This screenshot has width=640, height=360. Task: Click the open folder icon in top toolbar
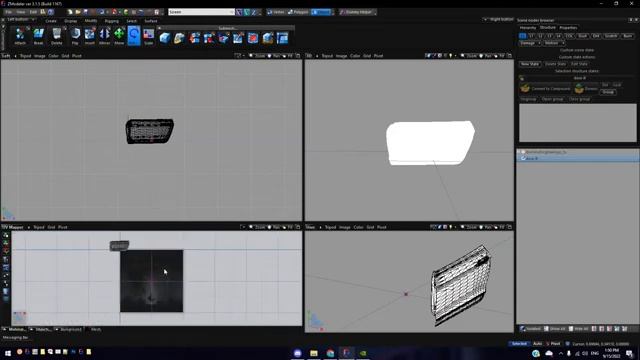click(x=78, y=12)
